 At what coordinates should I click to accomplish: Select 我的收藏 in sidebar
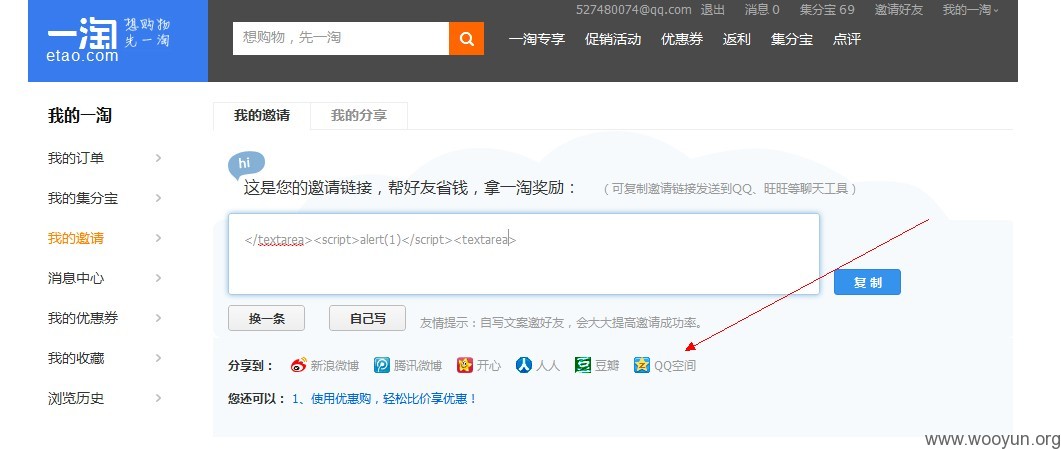tap(76, 358)
